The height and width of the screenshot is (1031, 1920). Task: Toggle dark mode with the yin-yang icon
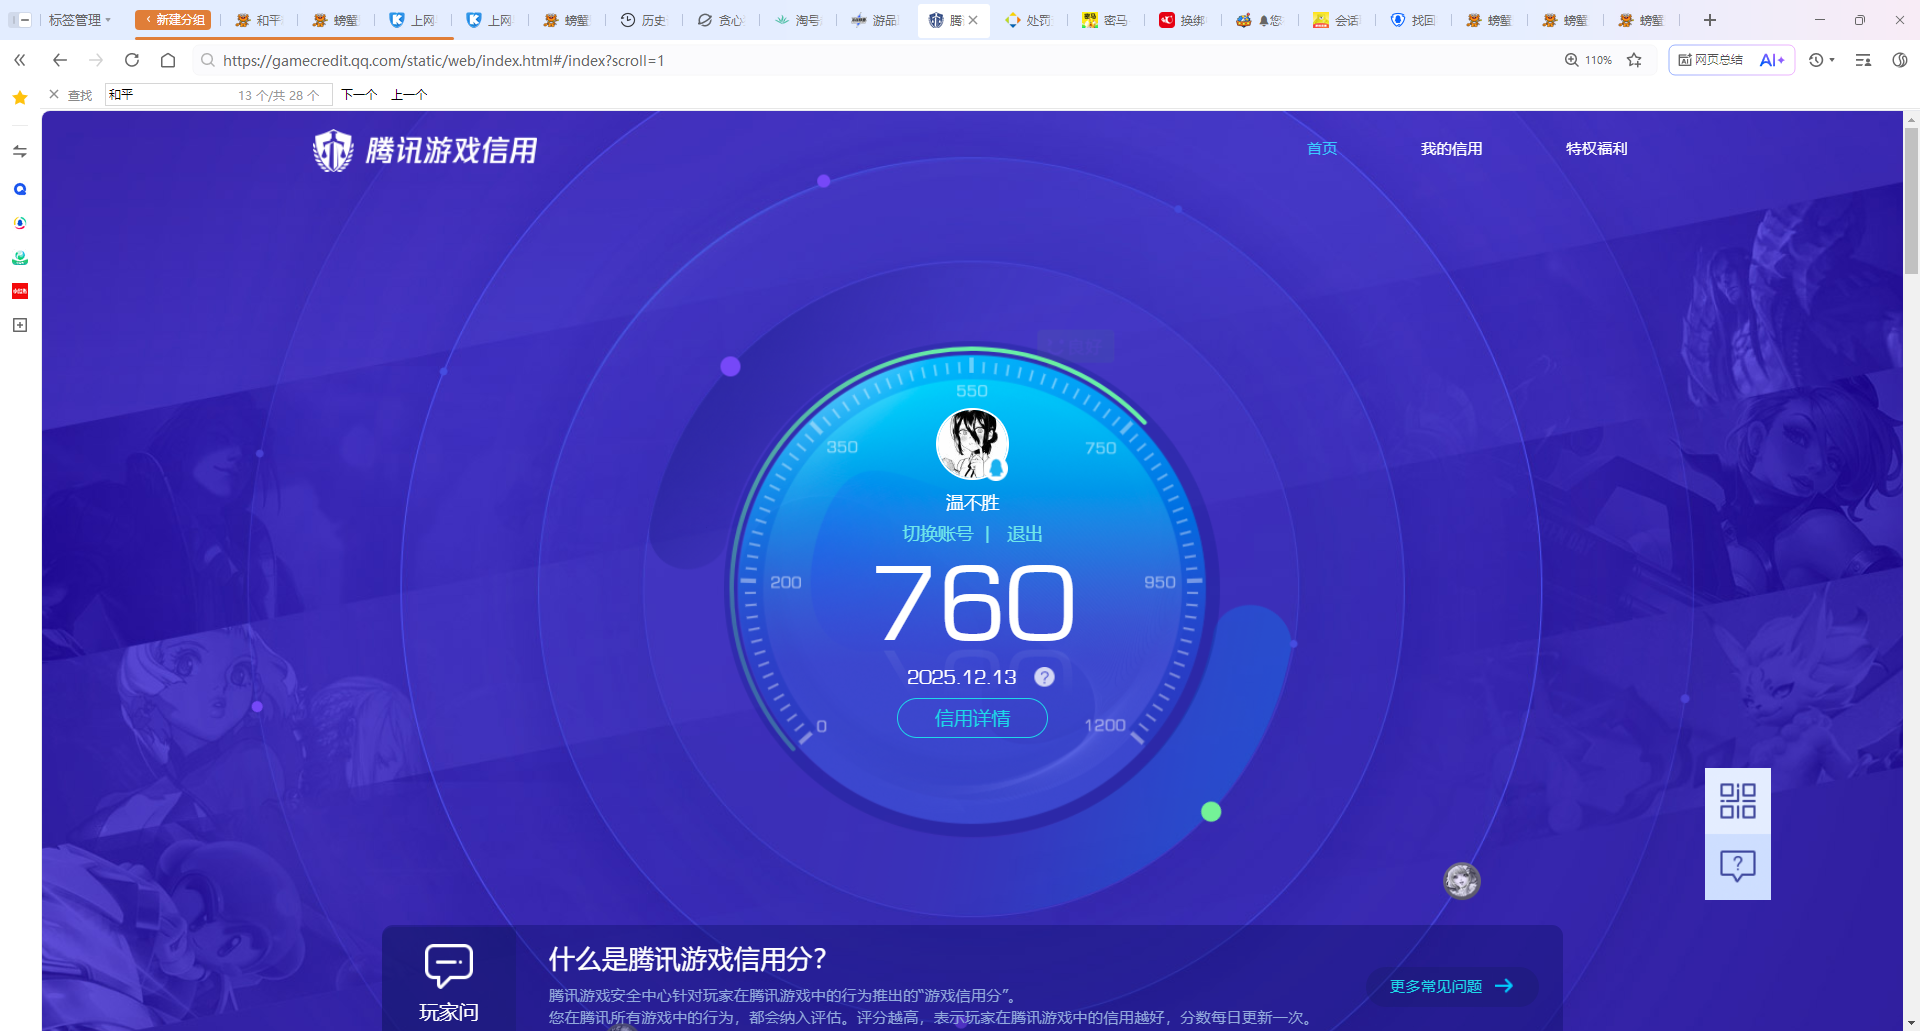coord(1900,60)
